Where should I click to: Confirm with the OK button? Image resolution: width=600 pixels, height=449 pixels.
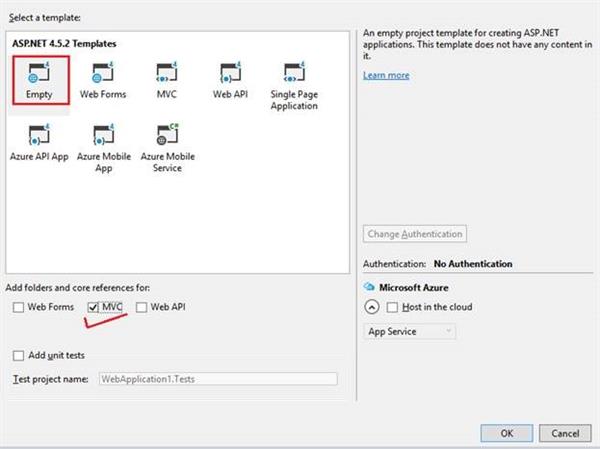tap(507, 432)
